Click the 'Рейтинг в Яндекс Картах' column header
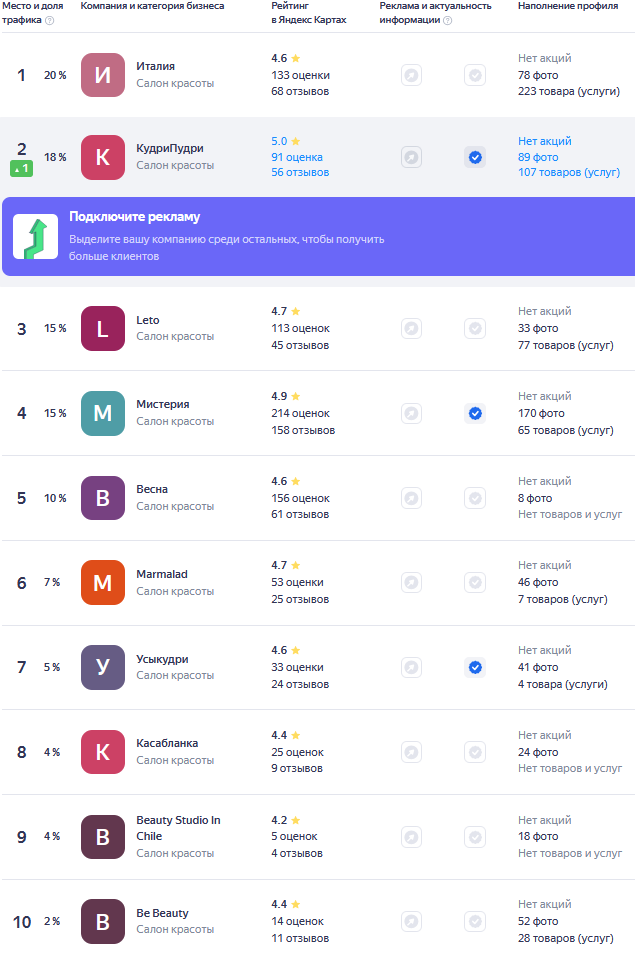The image size is (635, 960). coord(308,13)
